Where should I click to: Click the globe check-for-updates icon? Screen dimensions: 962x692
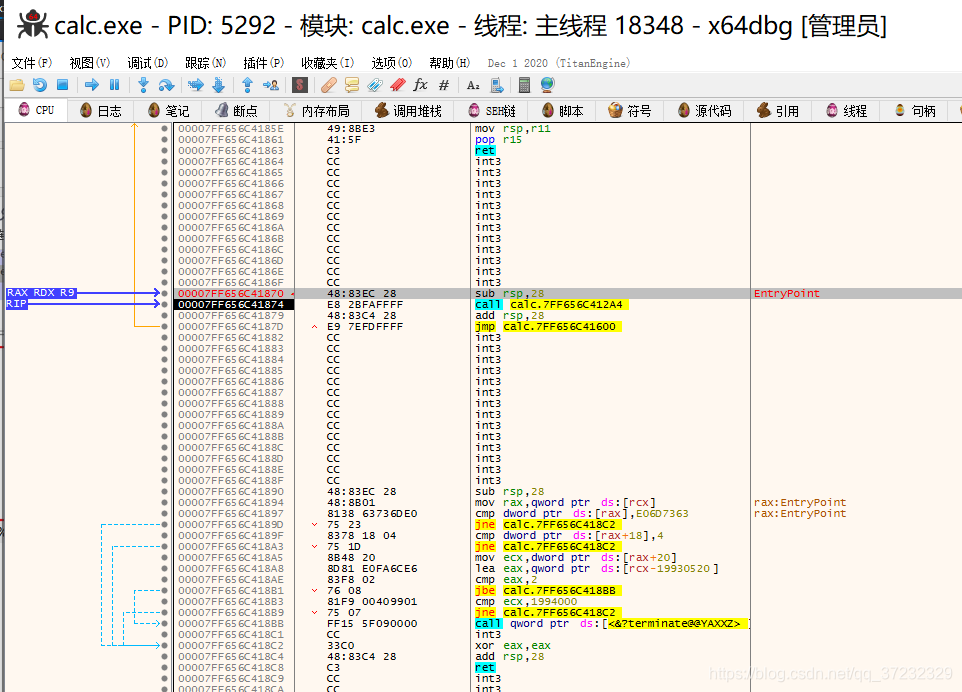click(x=547, y=85)
